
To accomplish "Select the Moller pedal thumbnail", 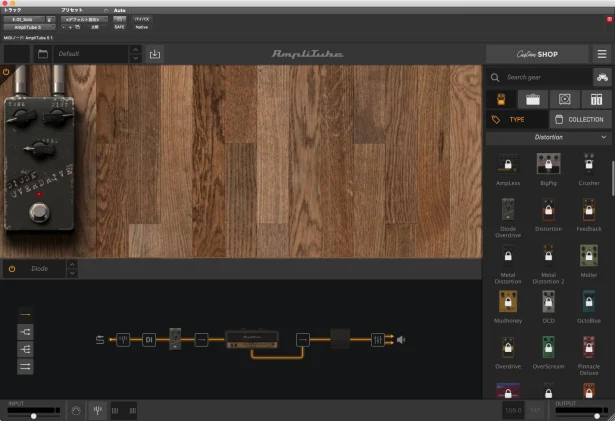I will (589, 256).
